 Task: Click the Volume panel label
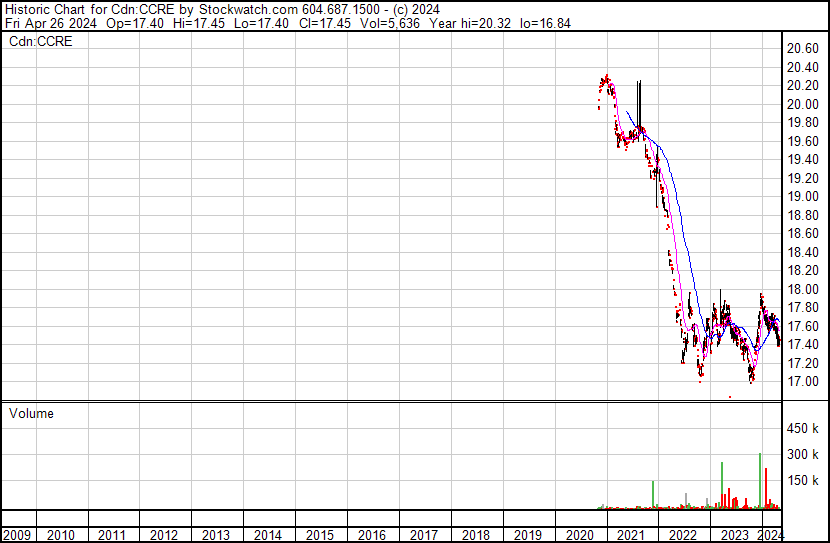pyautogui.click(x=31, y=413)
